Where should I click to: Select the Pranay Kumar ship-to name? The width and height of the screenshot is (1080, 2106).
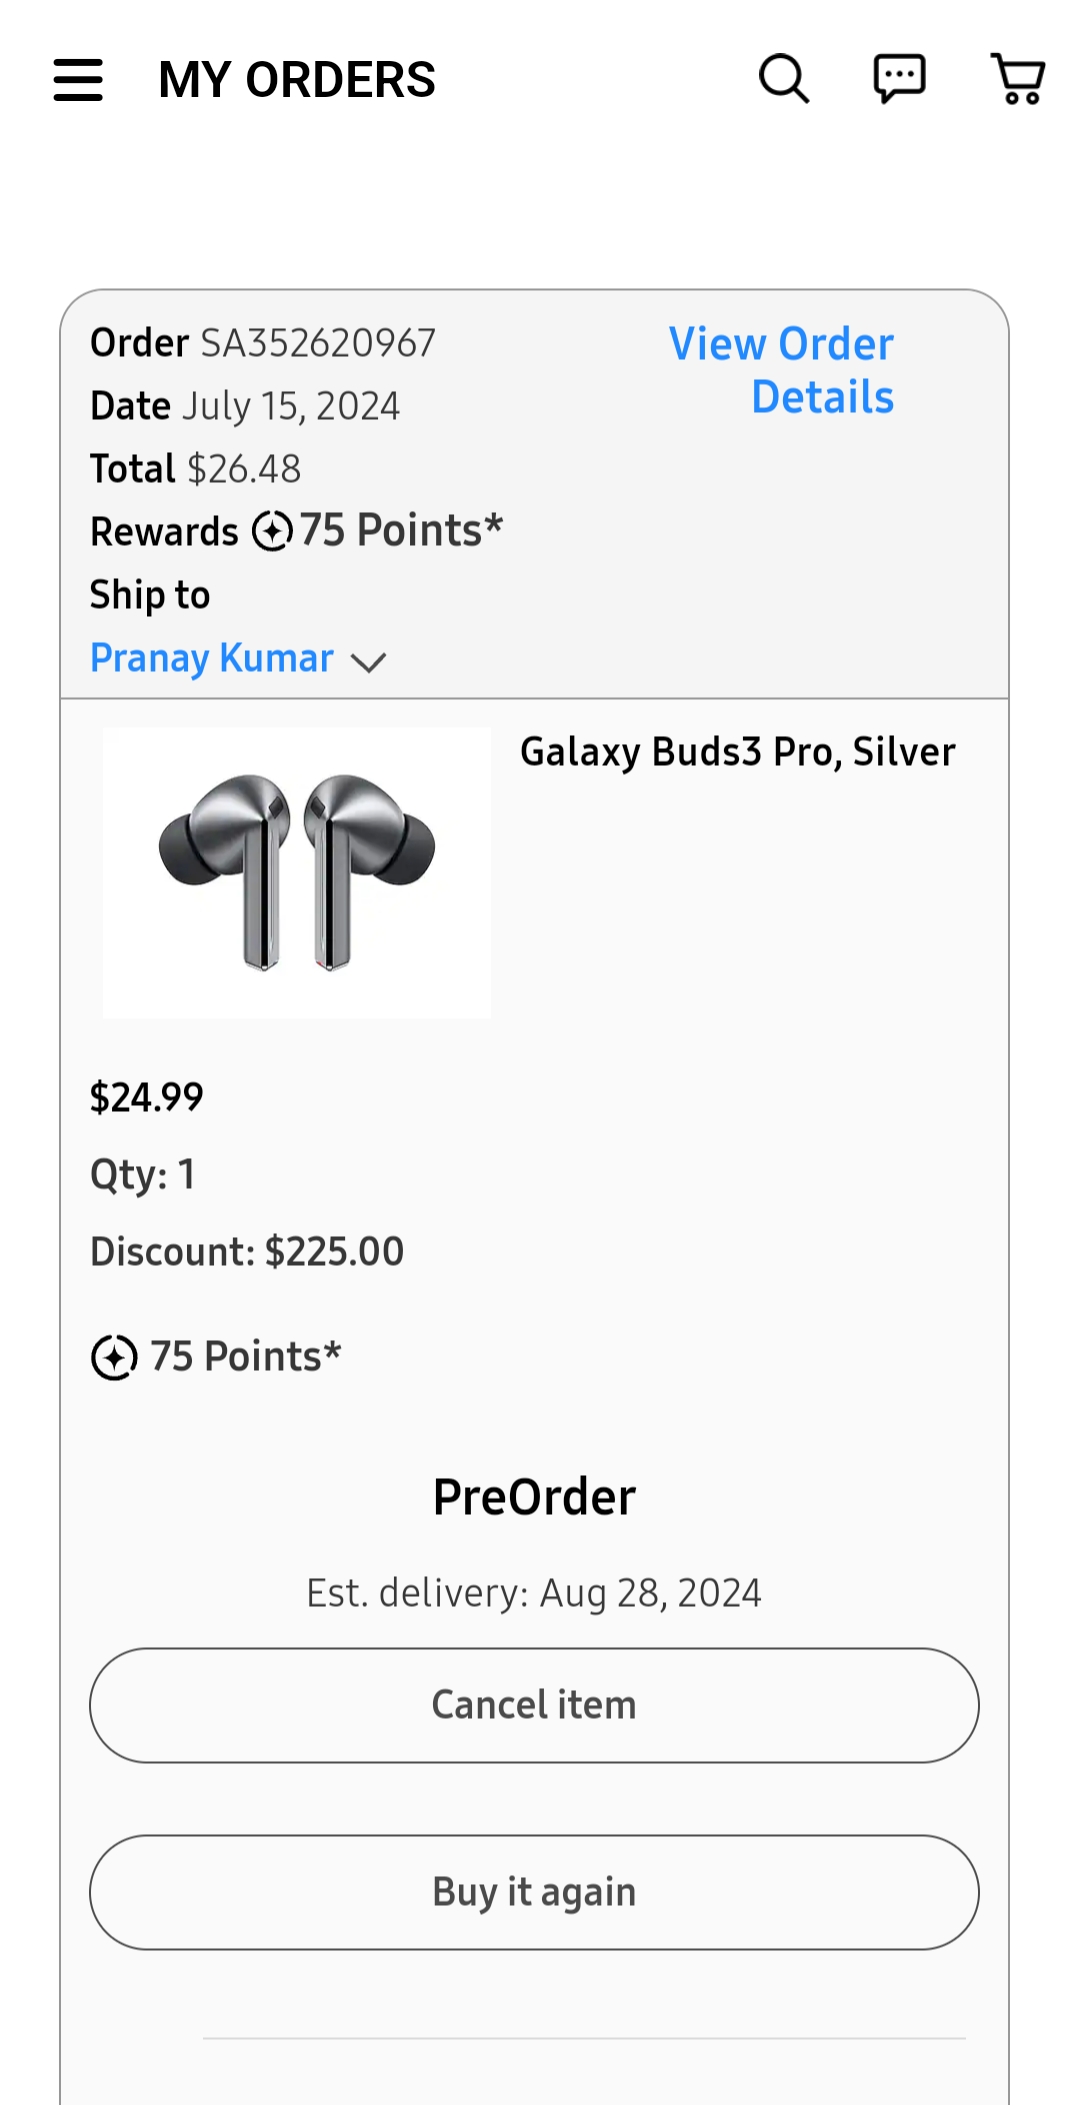pos(212,659)
